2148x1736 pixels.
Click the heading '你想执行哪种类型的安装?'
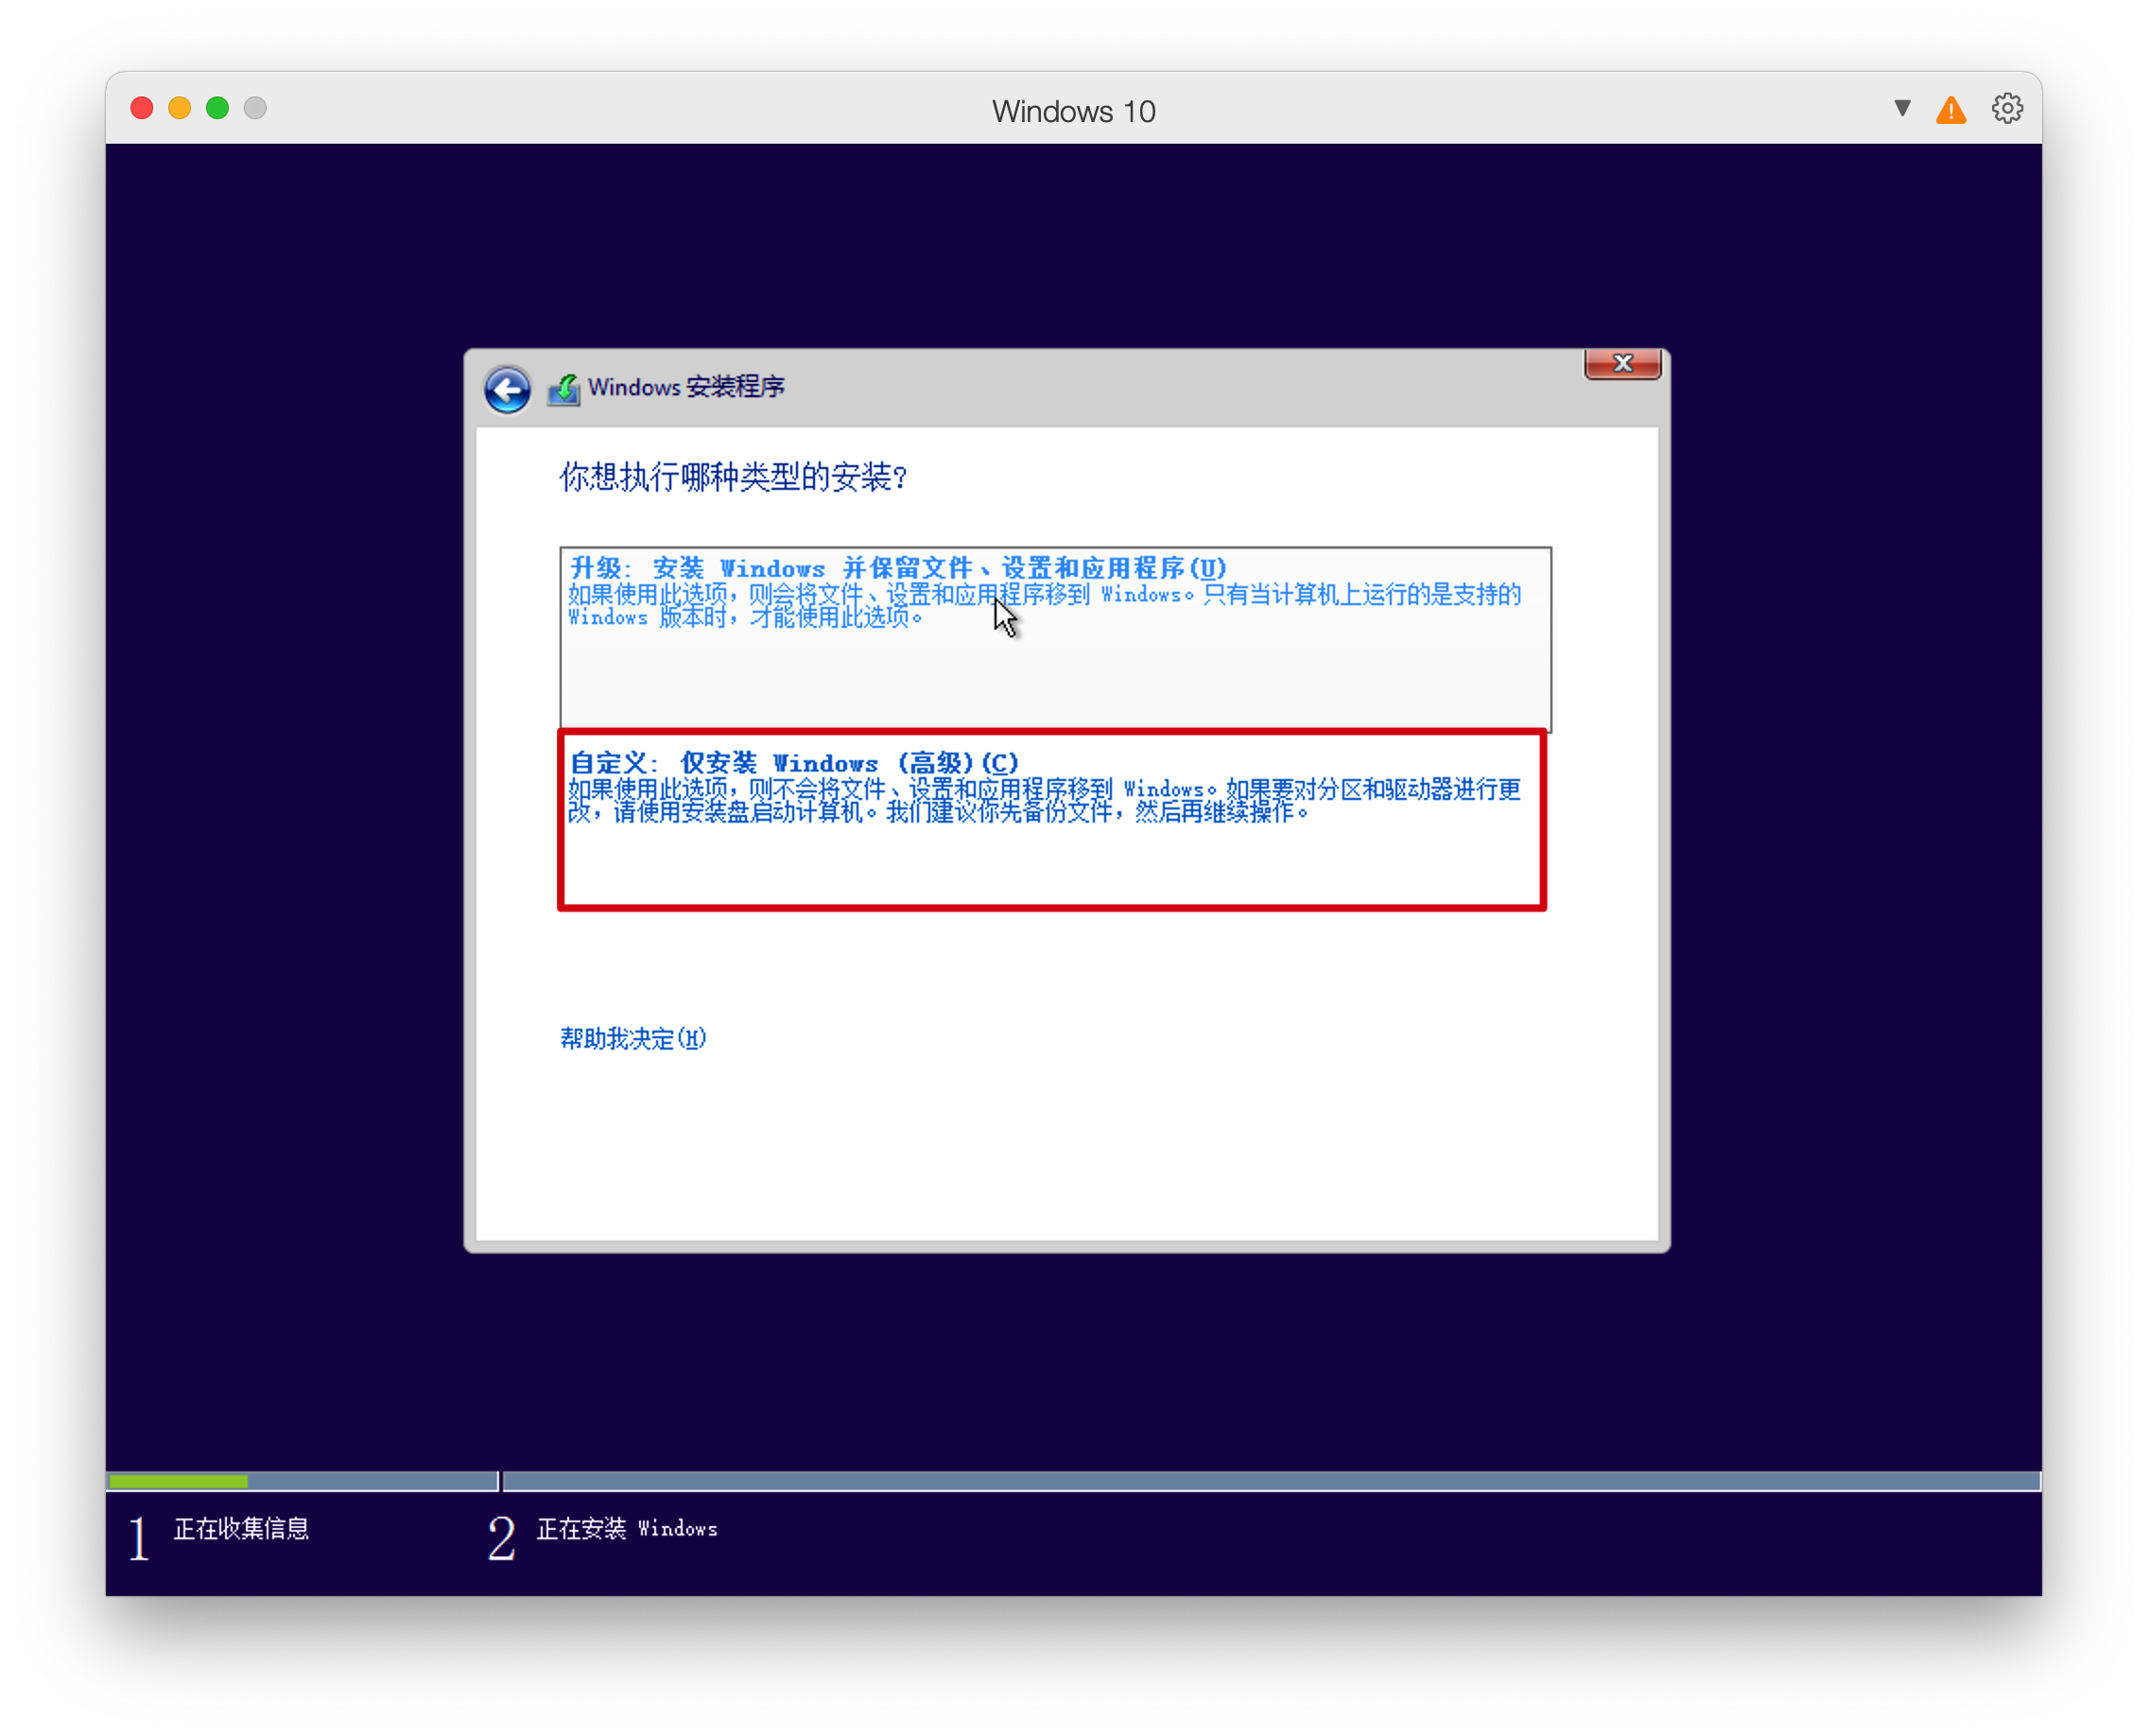pyautogui.click(x=733, y=477)
